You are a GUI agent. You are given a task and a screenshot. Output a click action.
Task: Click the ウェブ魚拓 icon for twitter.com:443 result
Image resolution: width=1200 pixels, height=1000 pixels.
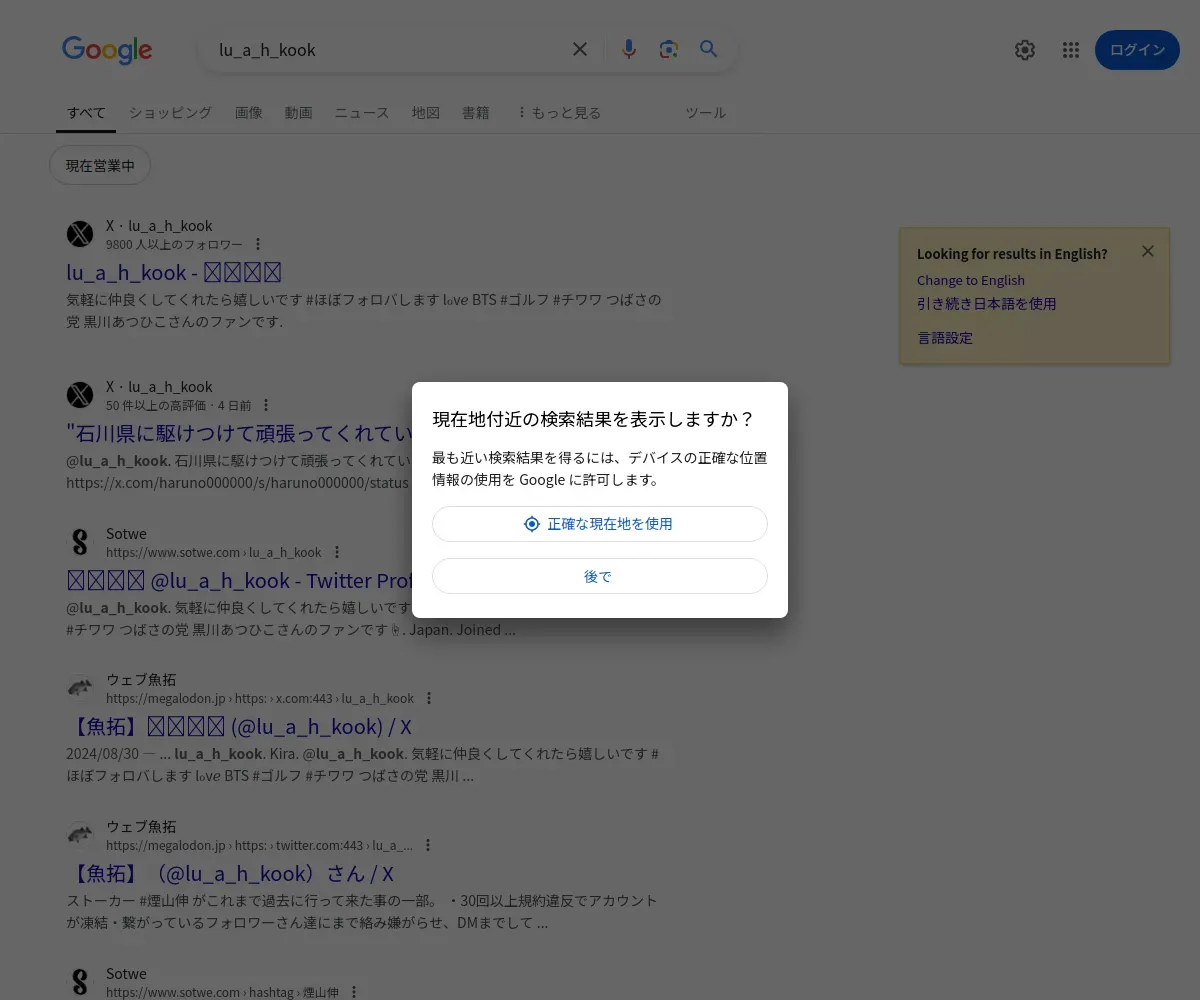[80, 835]
